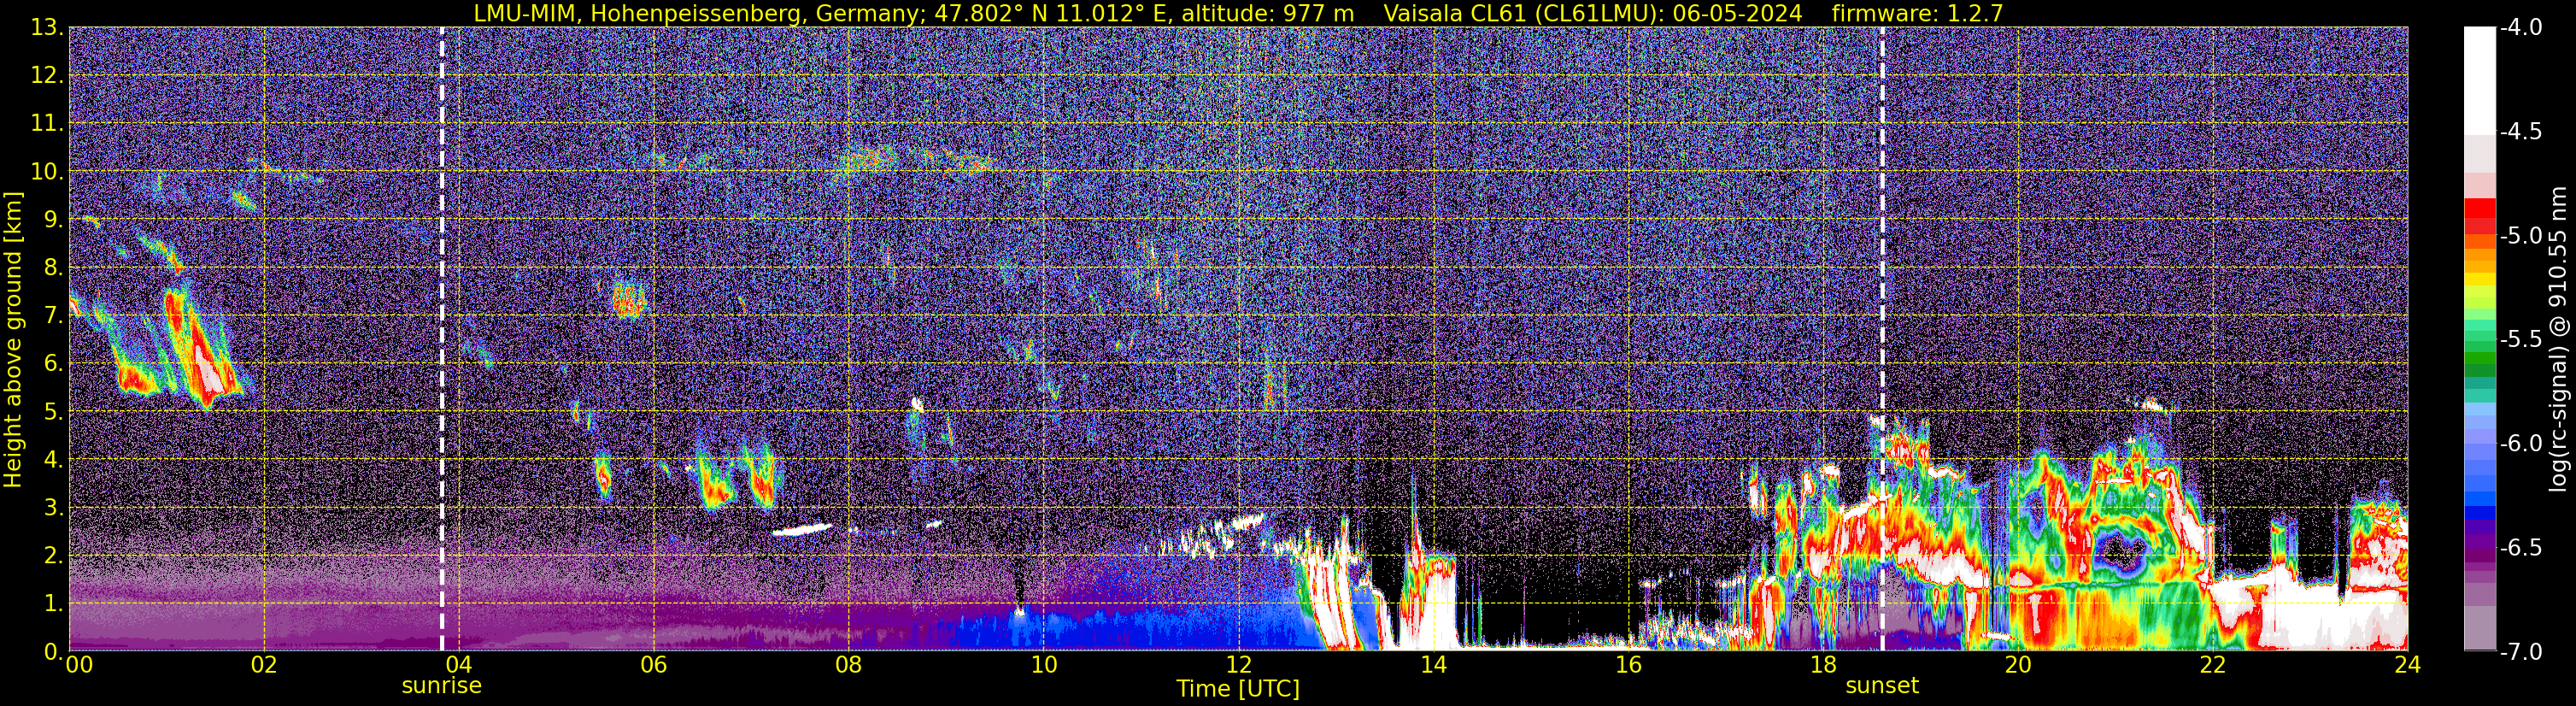2576x706 pixels.
Task: Click time axis tick '18'
Action: 1823,665
